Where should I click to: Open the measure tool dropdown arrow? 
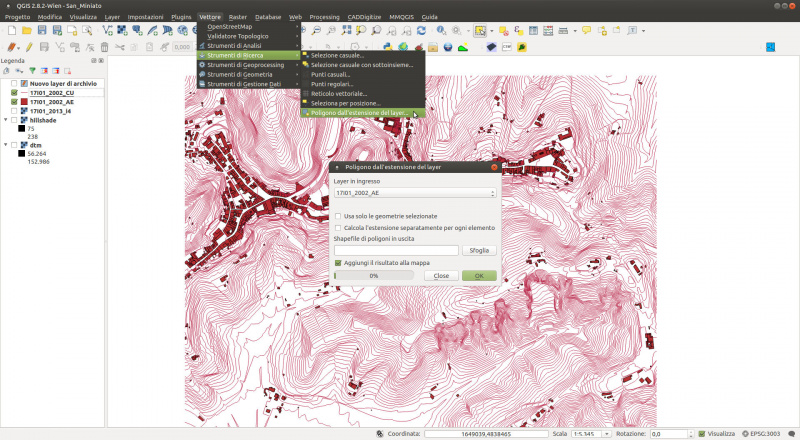(574, 31)
